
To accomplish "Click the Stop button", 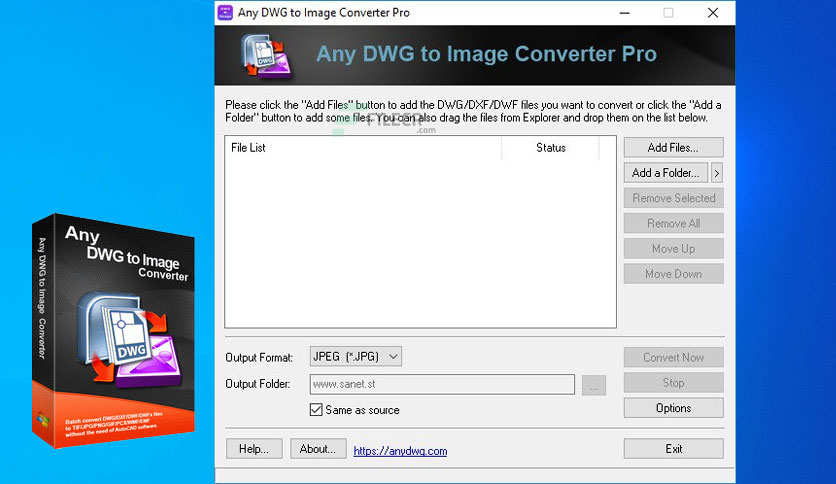I will (x=673, y=383).
